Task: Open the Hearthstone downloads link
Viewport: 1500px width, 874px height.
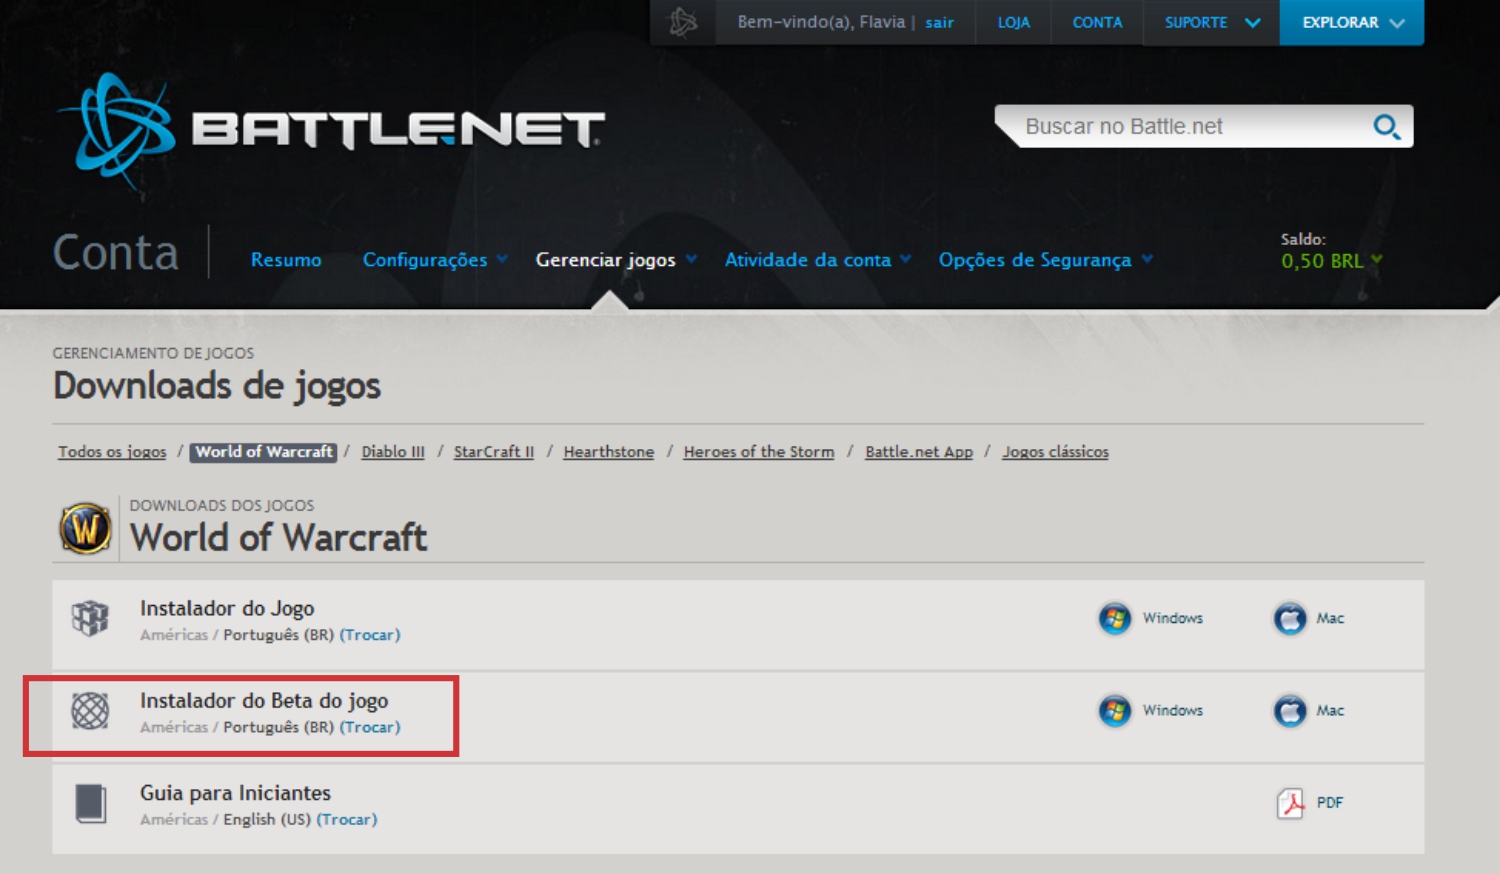Action: click(x=608, y=452)
